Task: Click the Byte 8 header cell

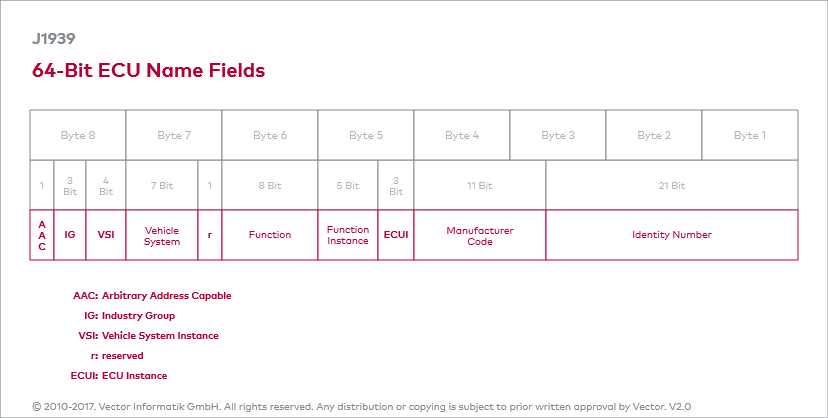Action: [x=78, y=135]
